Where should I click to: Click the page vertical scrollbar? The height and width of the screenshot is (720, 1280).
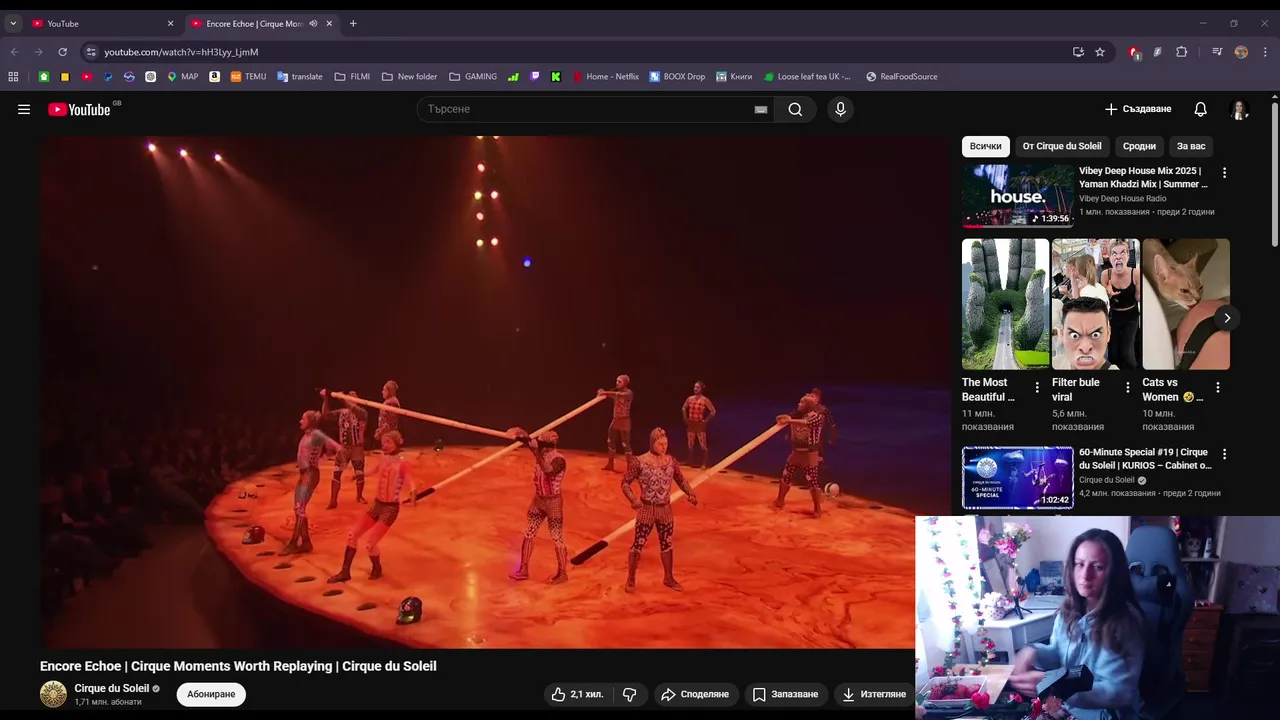(x=1275, y=172)
